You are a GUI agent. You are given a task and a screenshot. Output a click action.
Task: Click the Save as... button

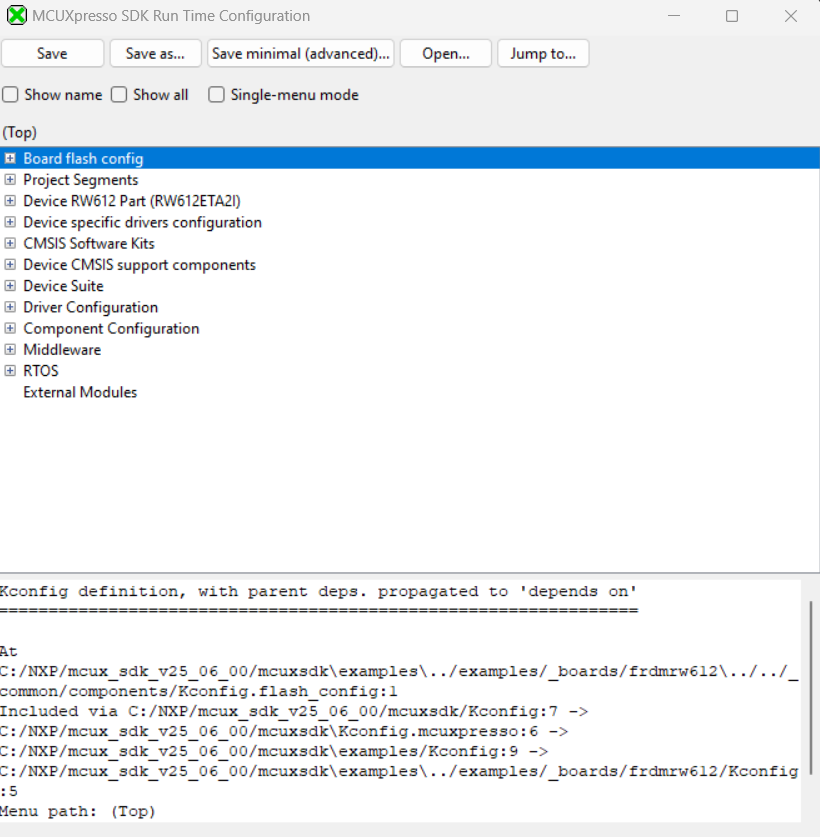155,53
